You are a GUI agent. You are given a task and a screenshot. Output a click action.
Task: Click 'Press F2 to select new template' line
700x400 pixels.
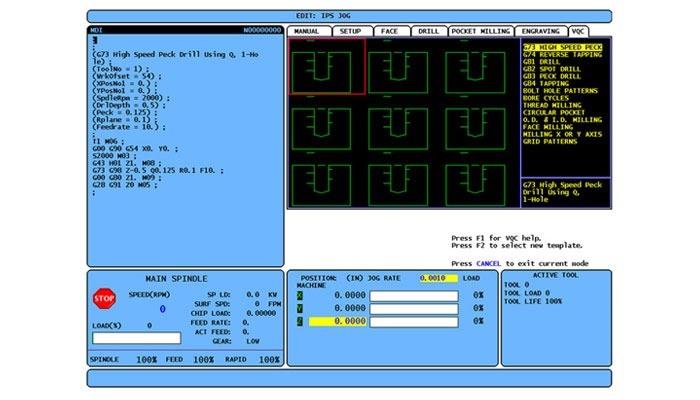tap(517, 246)
